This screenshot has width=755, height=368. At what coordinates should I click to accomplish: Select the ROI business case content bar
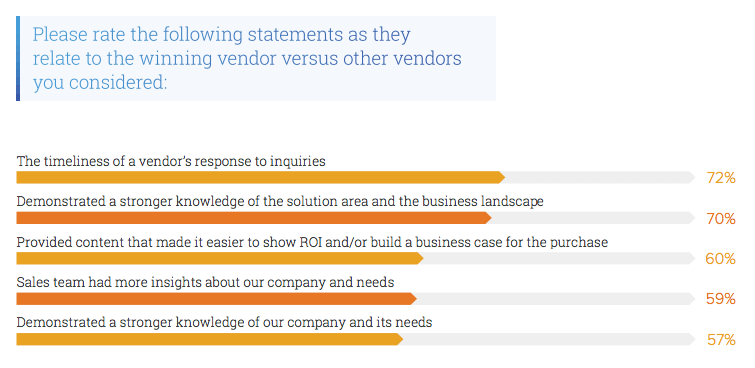[x=220, y=259]
